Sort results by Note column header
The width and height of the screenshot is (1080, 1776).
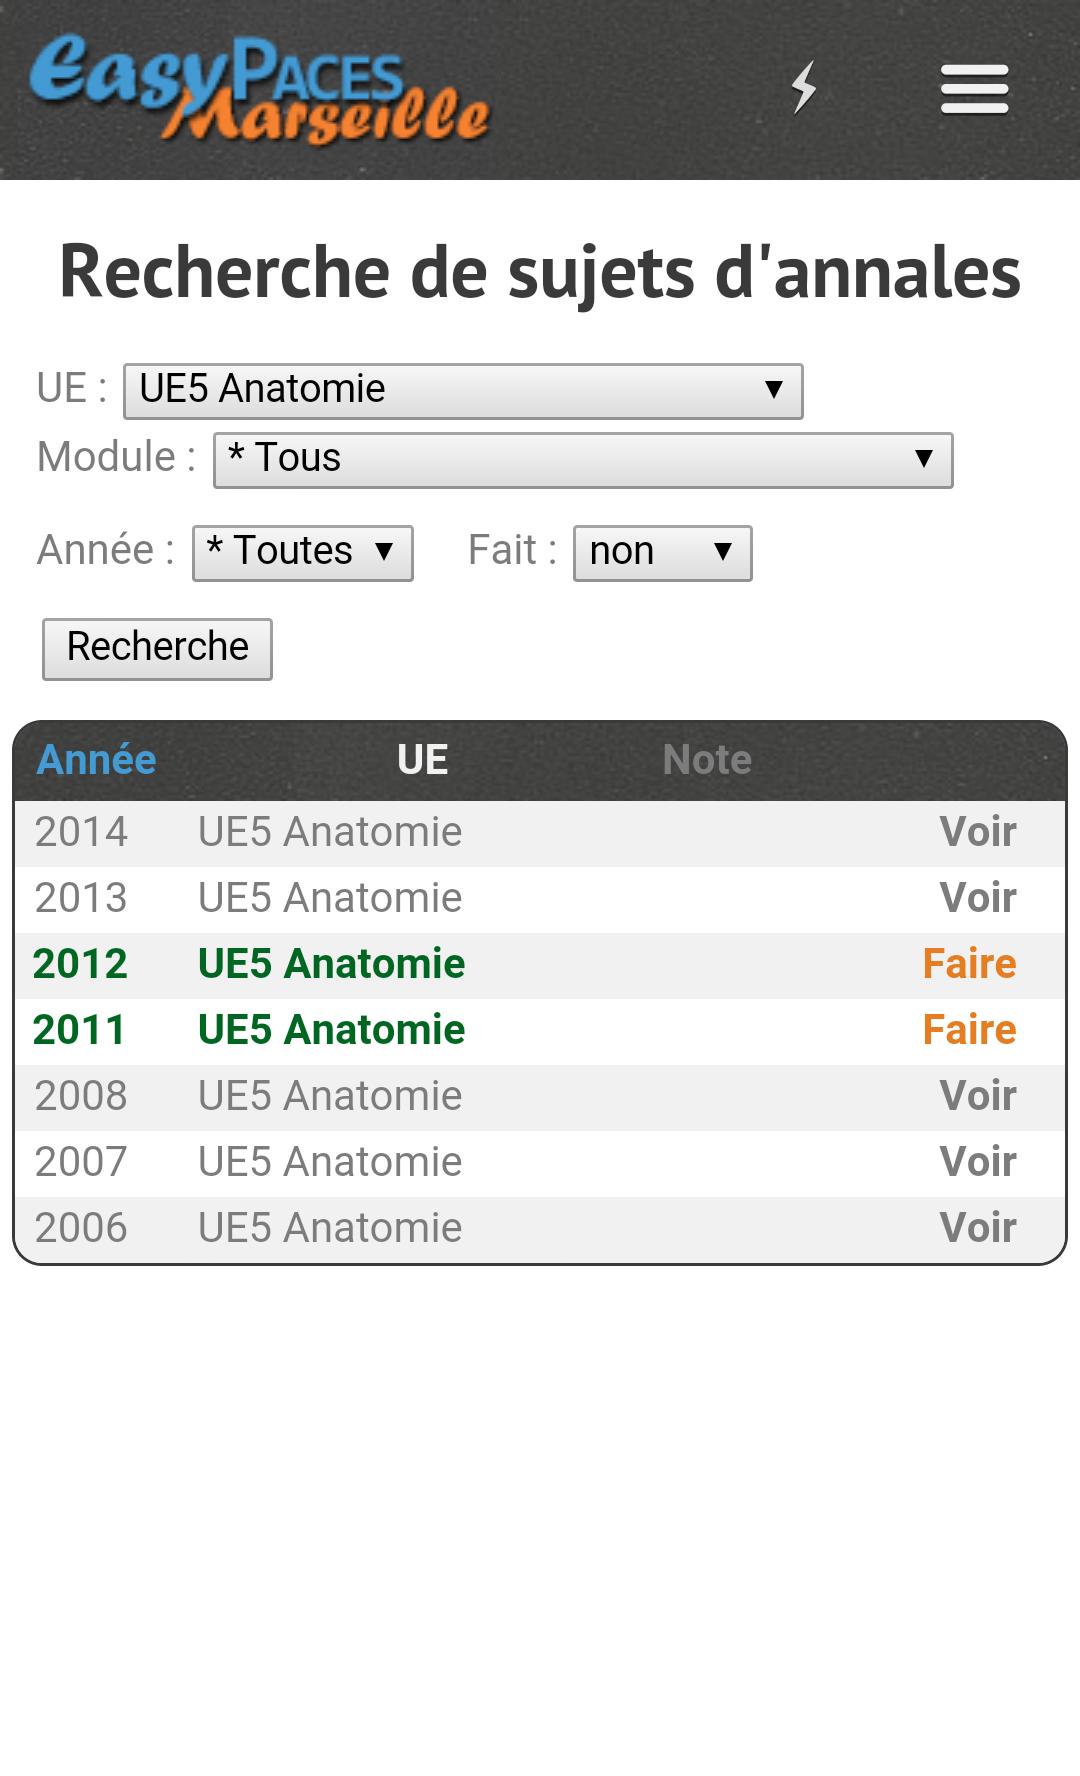(x=707, y=760)
